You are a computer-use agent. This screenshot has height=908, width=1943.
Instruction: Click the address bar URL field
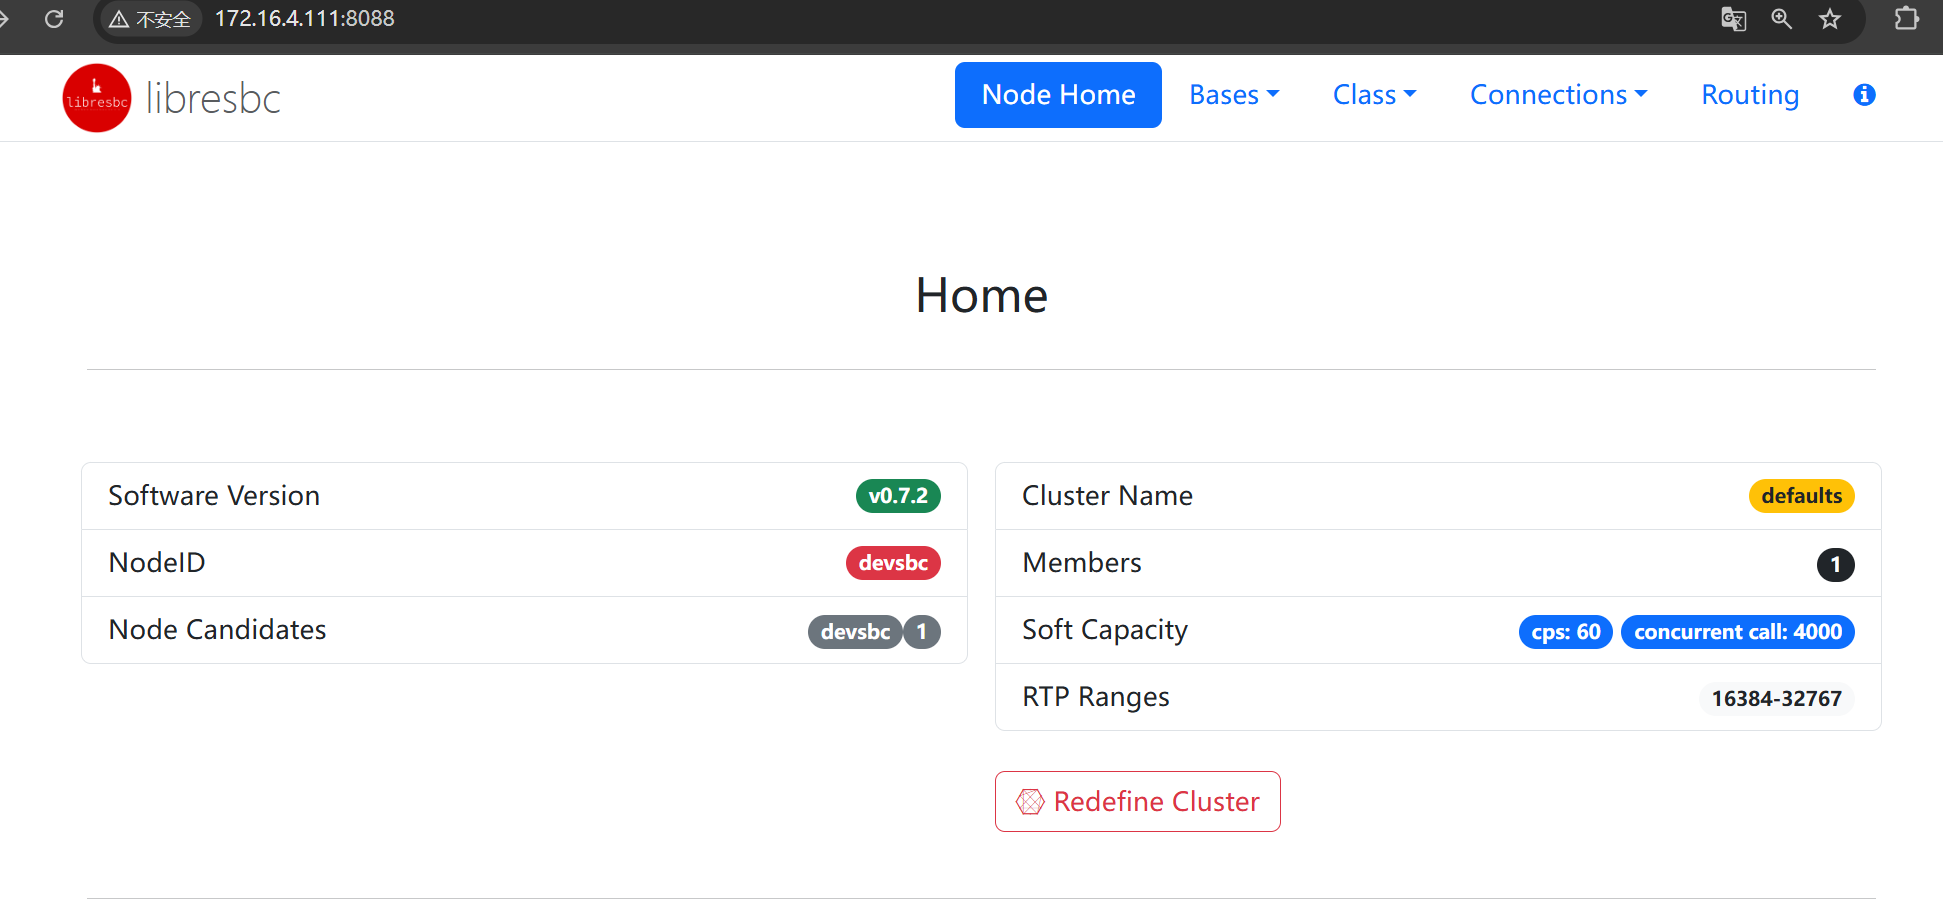(x=305, y=19)
